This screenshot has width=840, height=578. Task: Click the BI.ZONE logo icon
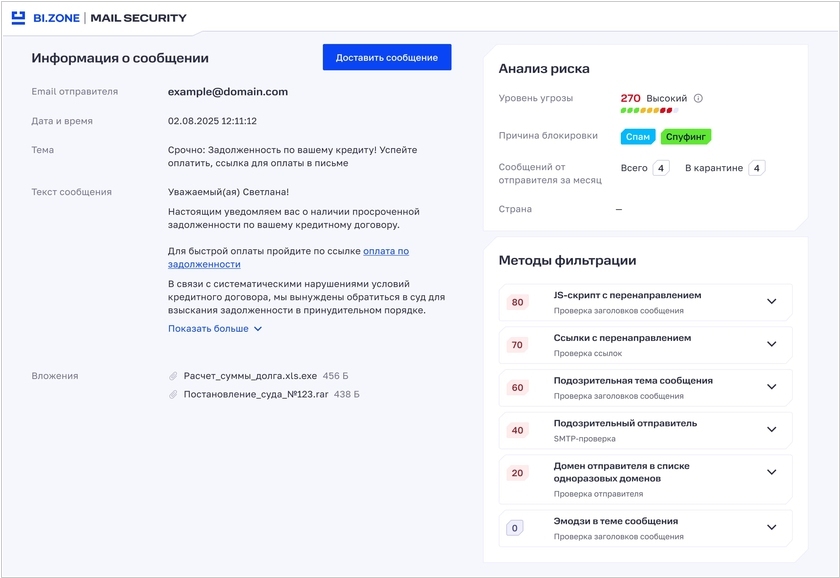tap(19, 18)
